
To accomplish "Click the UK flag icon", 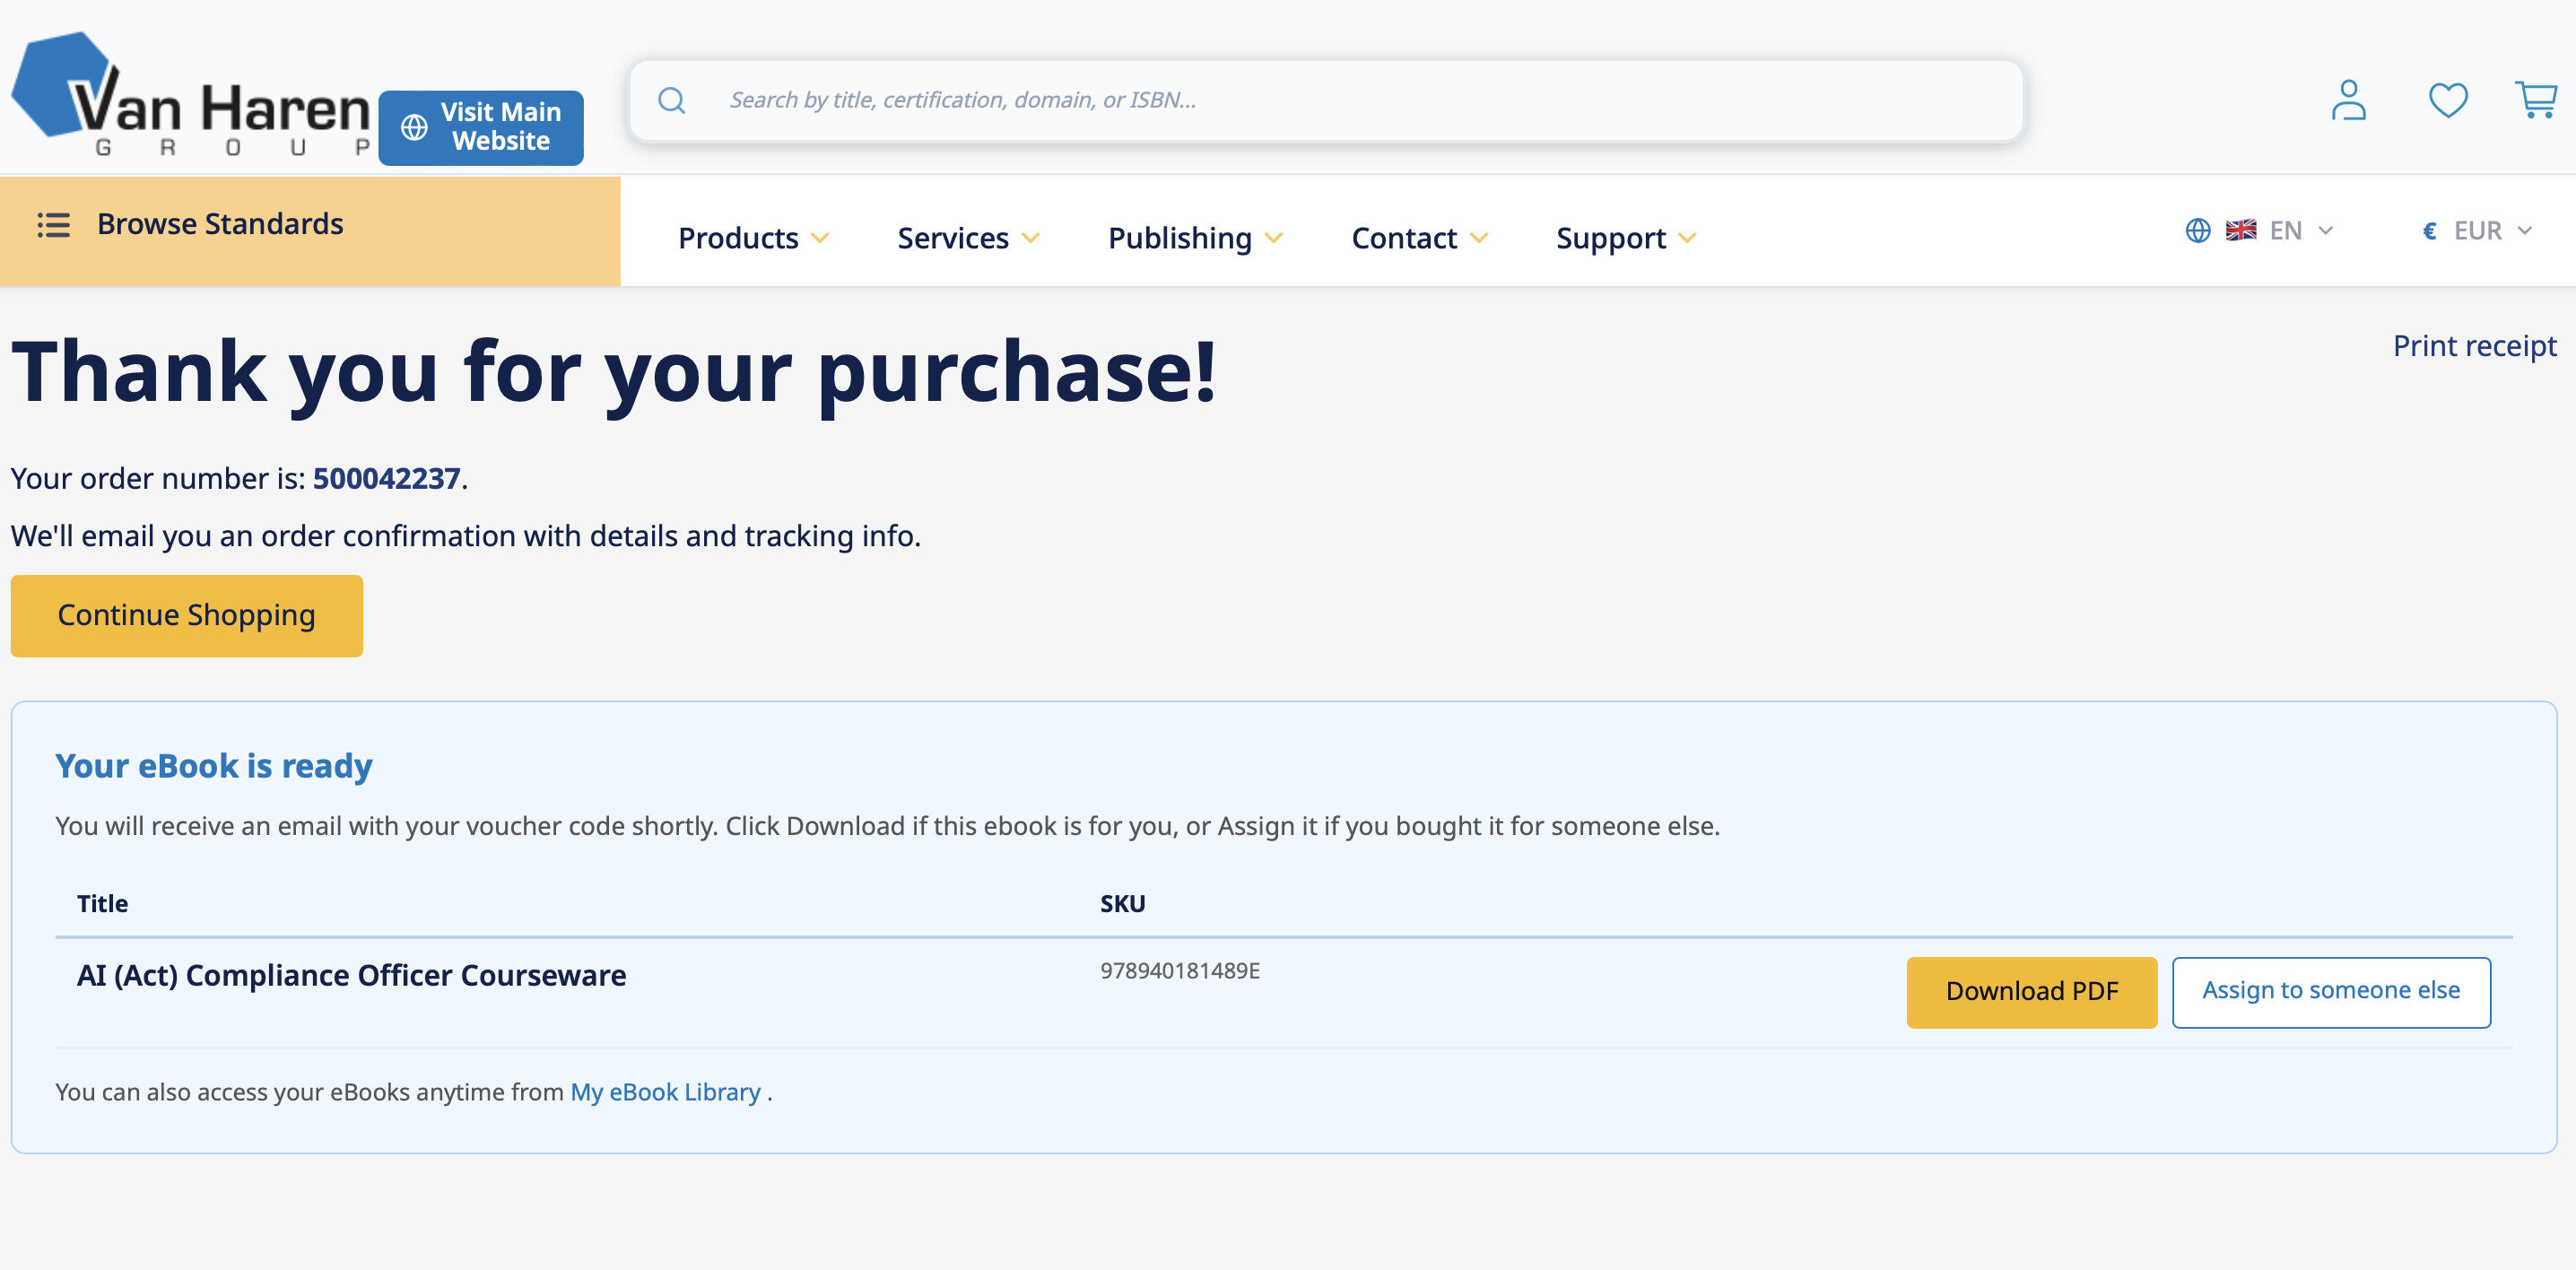I will pyautogui.click(x=2240, y=230).
